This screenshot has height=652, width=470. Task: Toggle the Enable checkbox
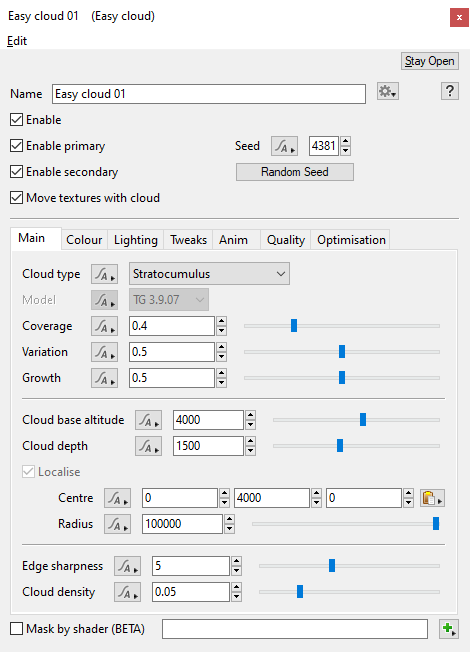click(16, 120)
